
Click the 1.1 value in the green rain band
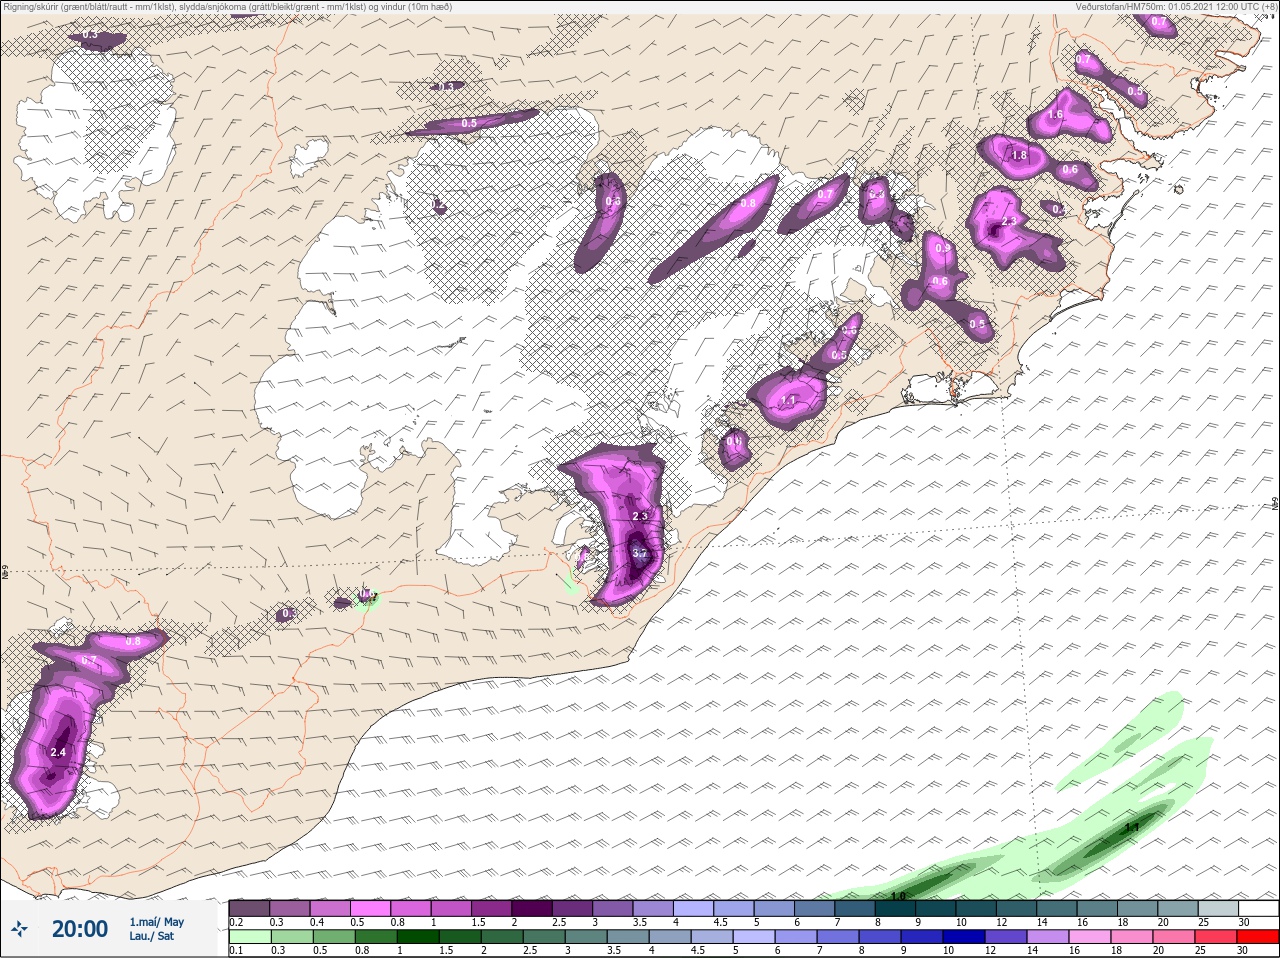click(x=1132, y=828)
